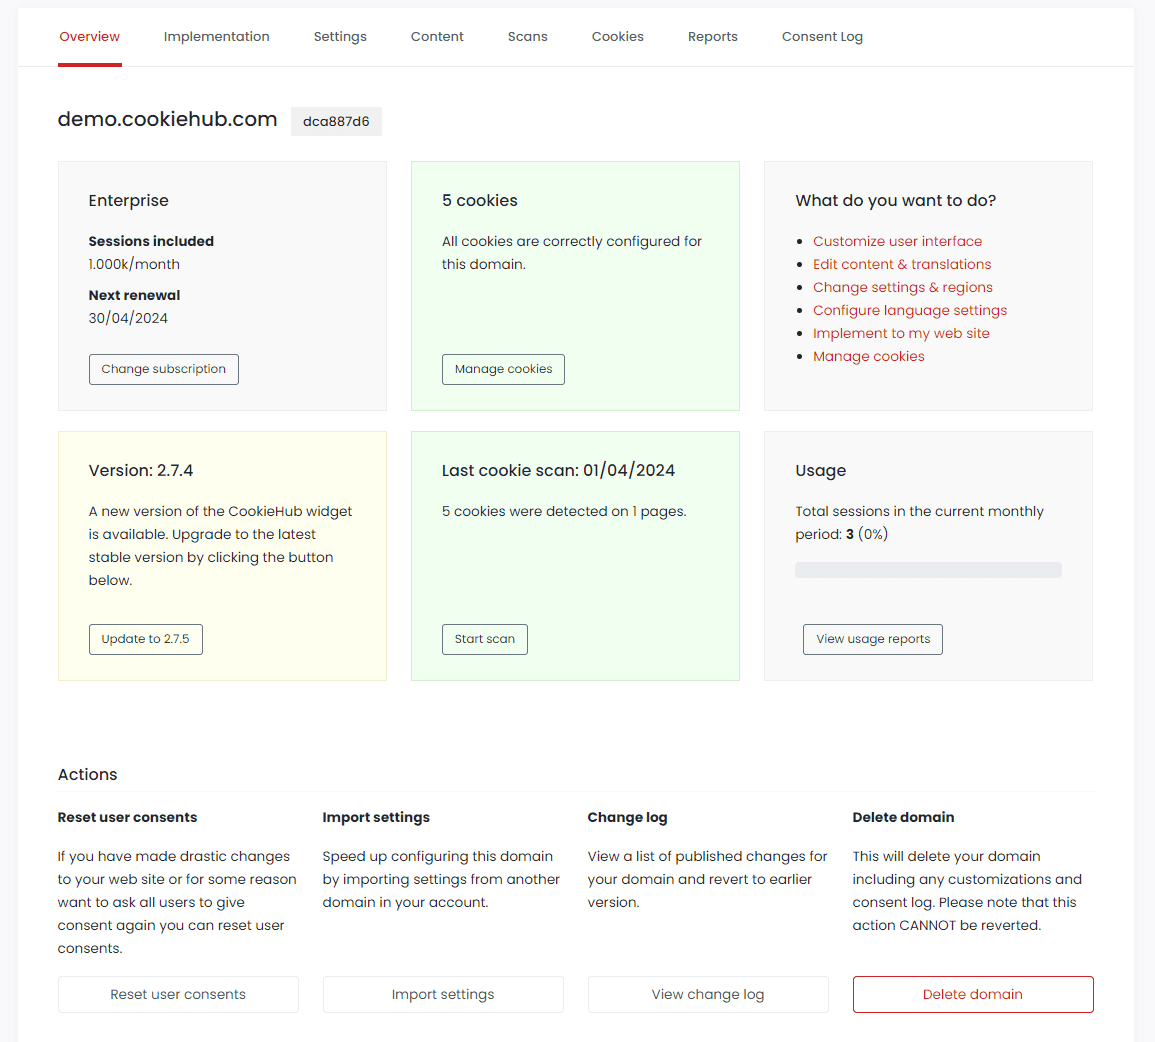
Task: View the Reports tab
Action: 712,37
